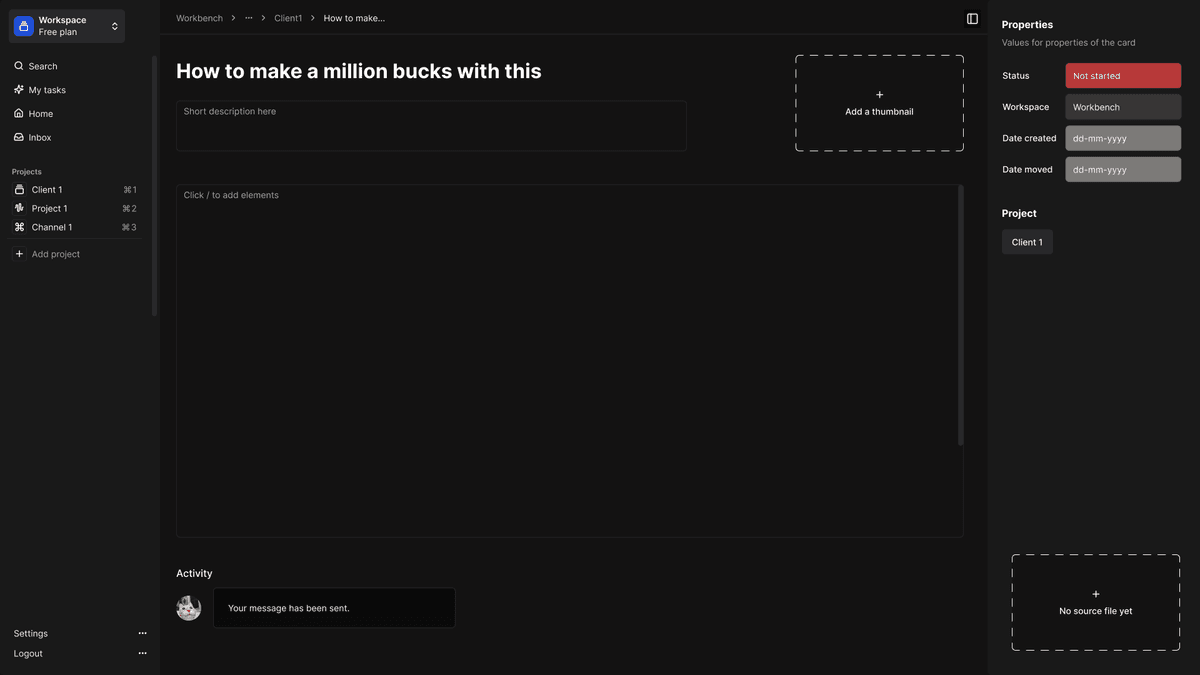Viewport: 1200px width, 675px height.
Task: Open Channel 1 project
Action: click(x=51, y=227)
